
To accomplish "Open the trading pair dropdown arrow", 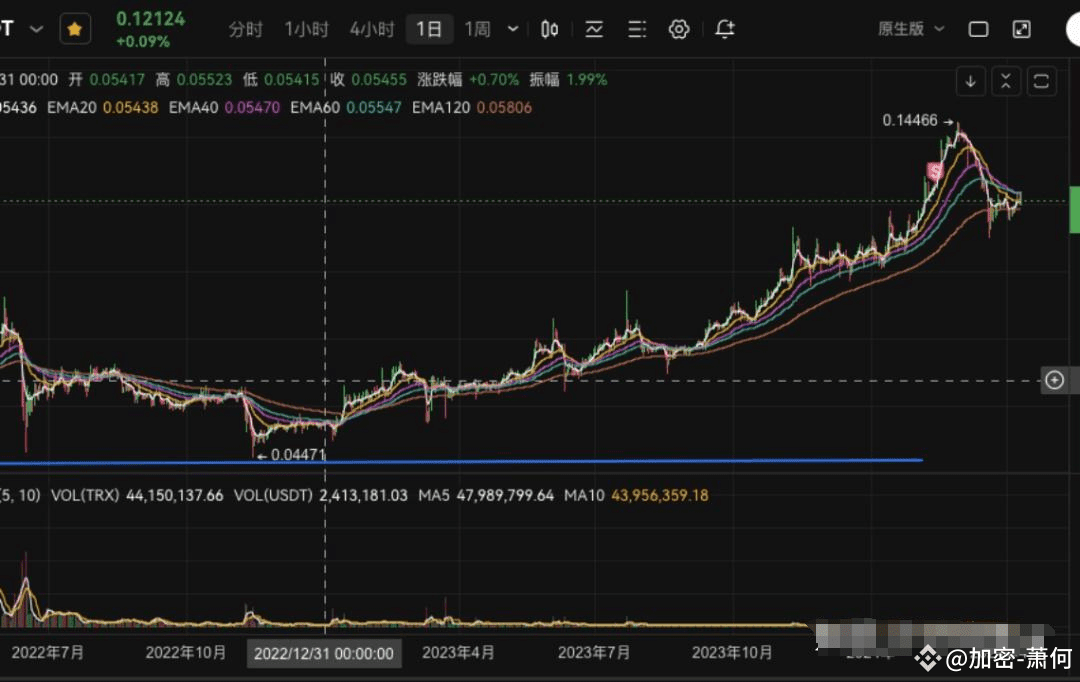I will tap(37, 29).
